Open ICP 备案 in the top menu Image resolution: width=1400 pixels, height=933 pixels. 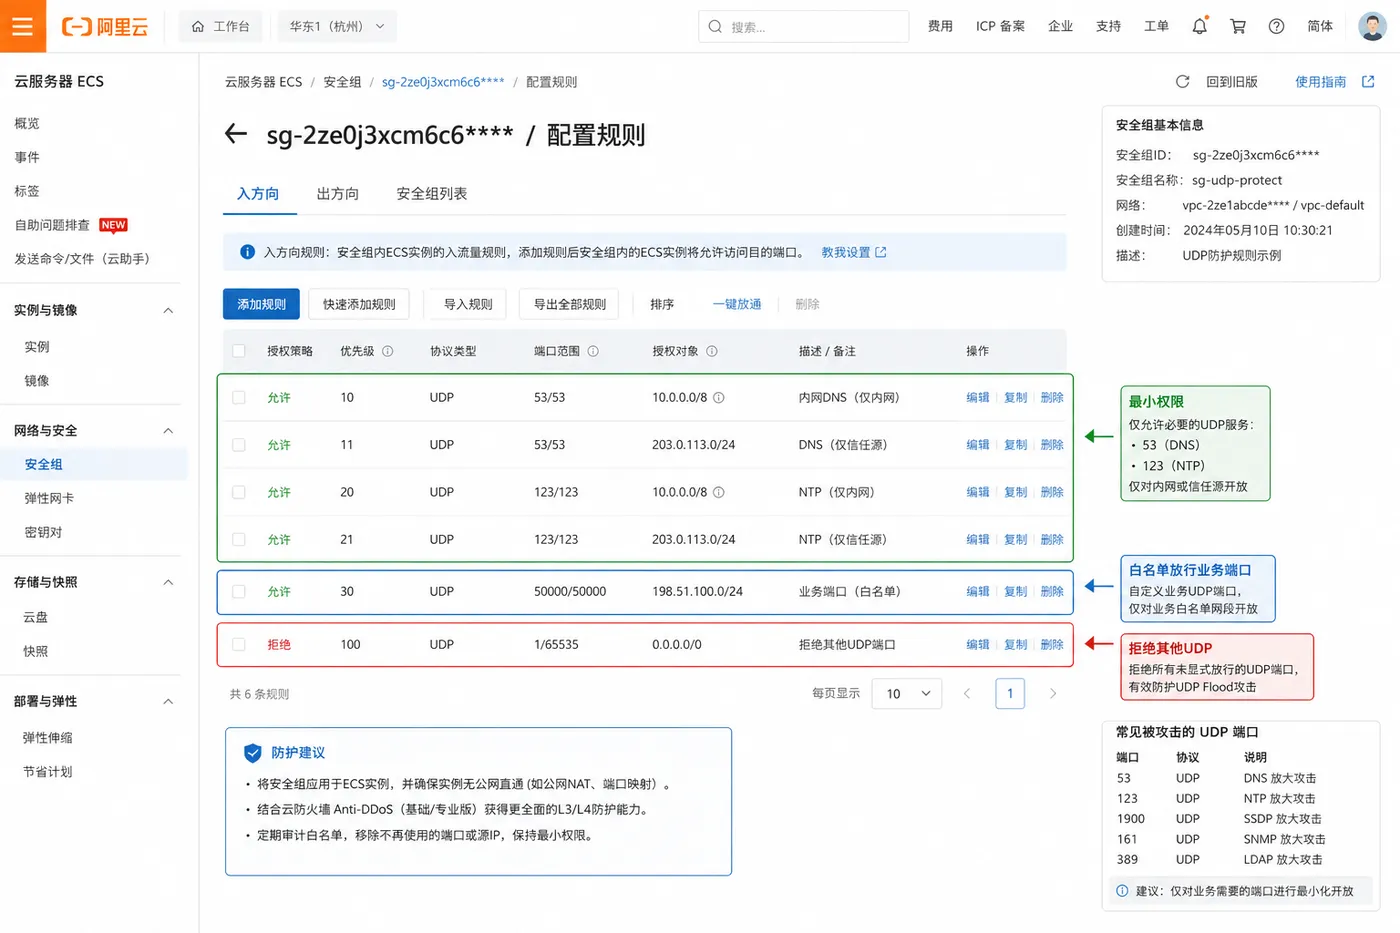click(x=1000, y=27)
